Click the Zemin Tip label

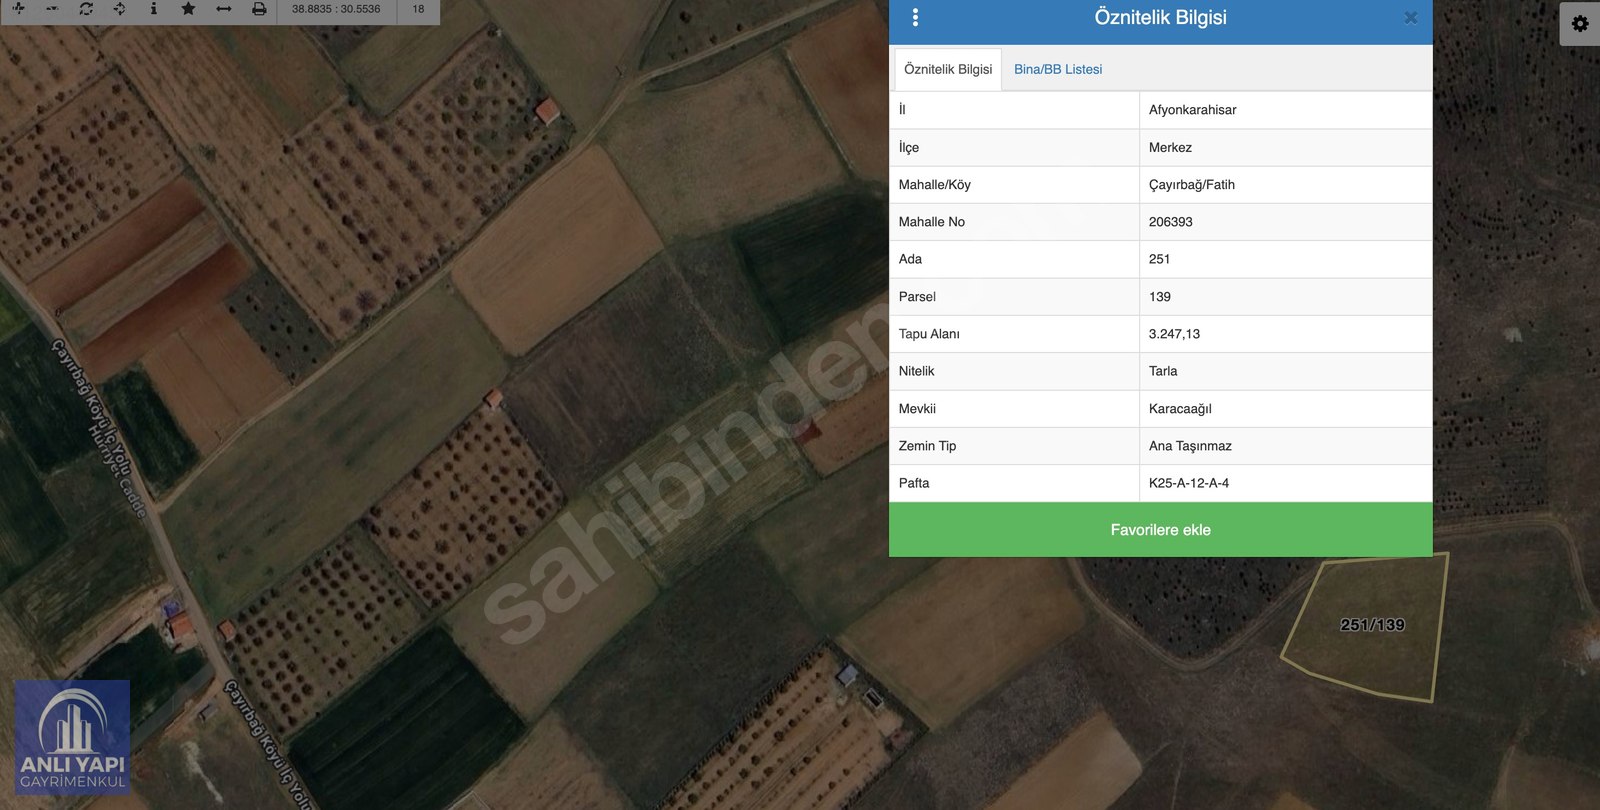tap(927, 446)
